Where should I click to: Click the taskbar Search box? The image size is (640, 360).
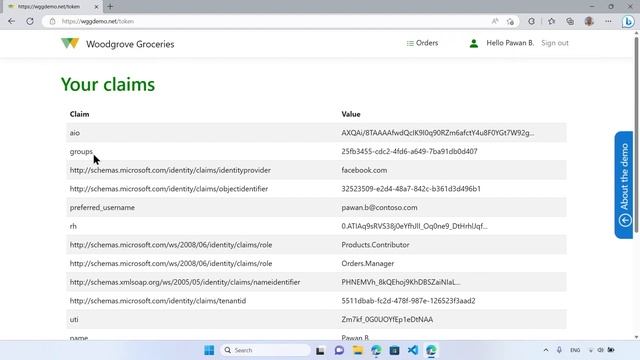tap(265, 350)
